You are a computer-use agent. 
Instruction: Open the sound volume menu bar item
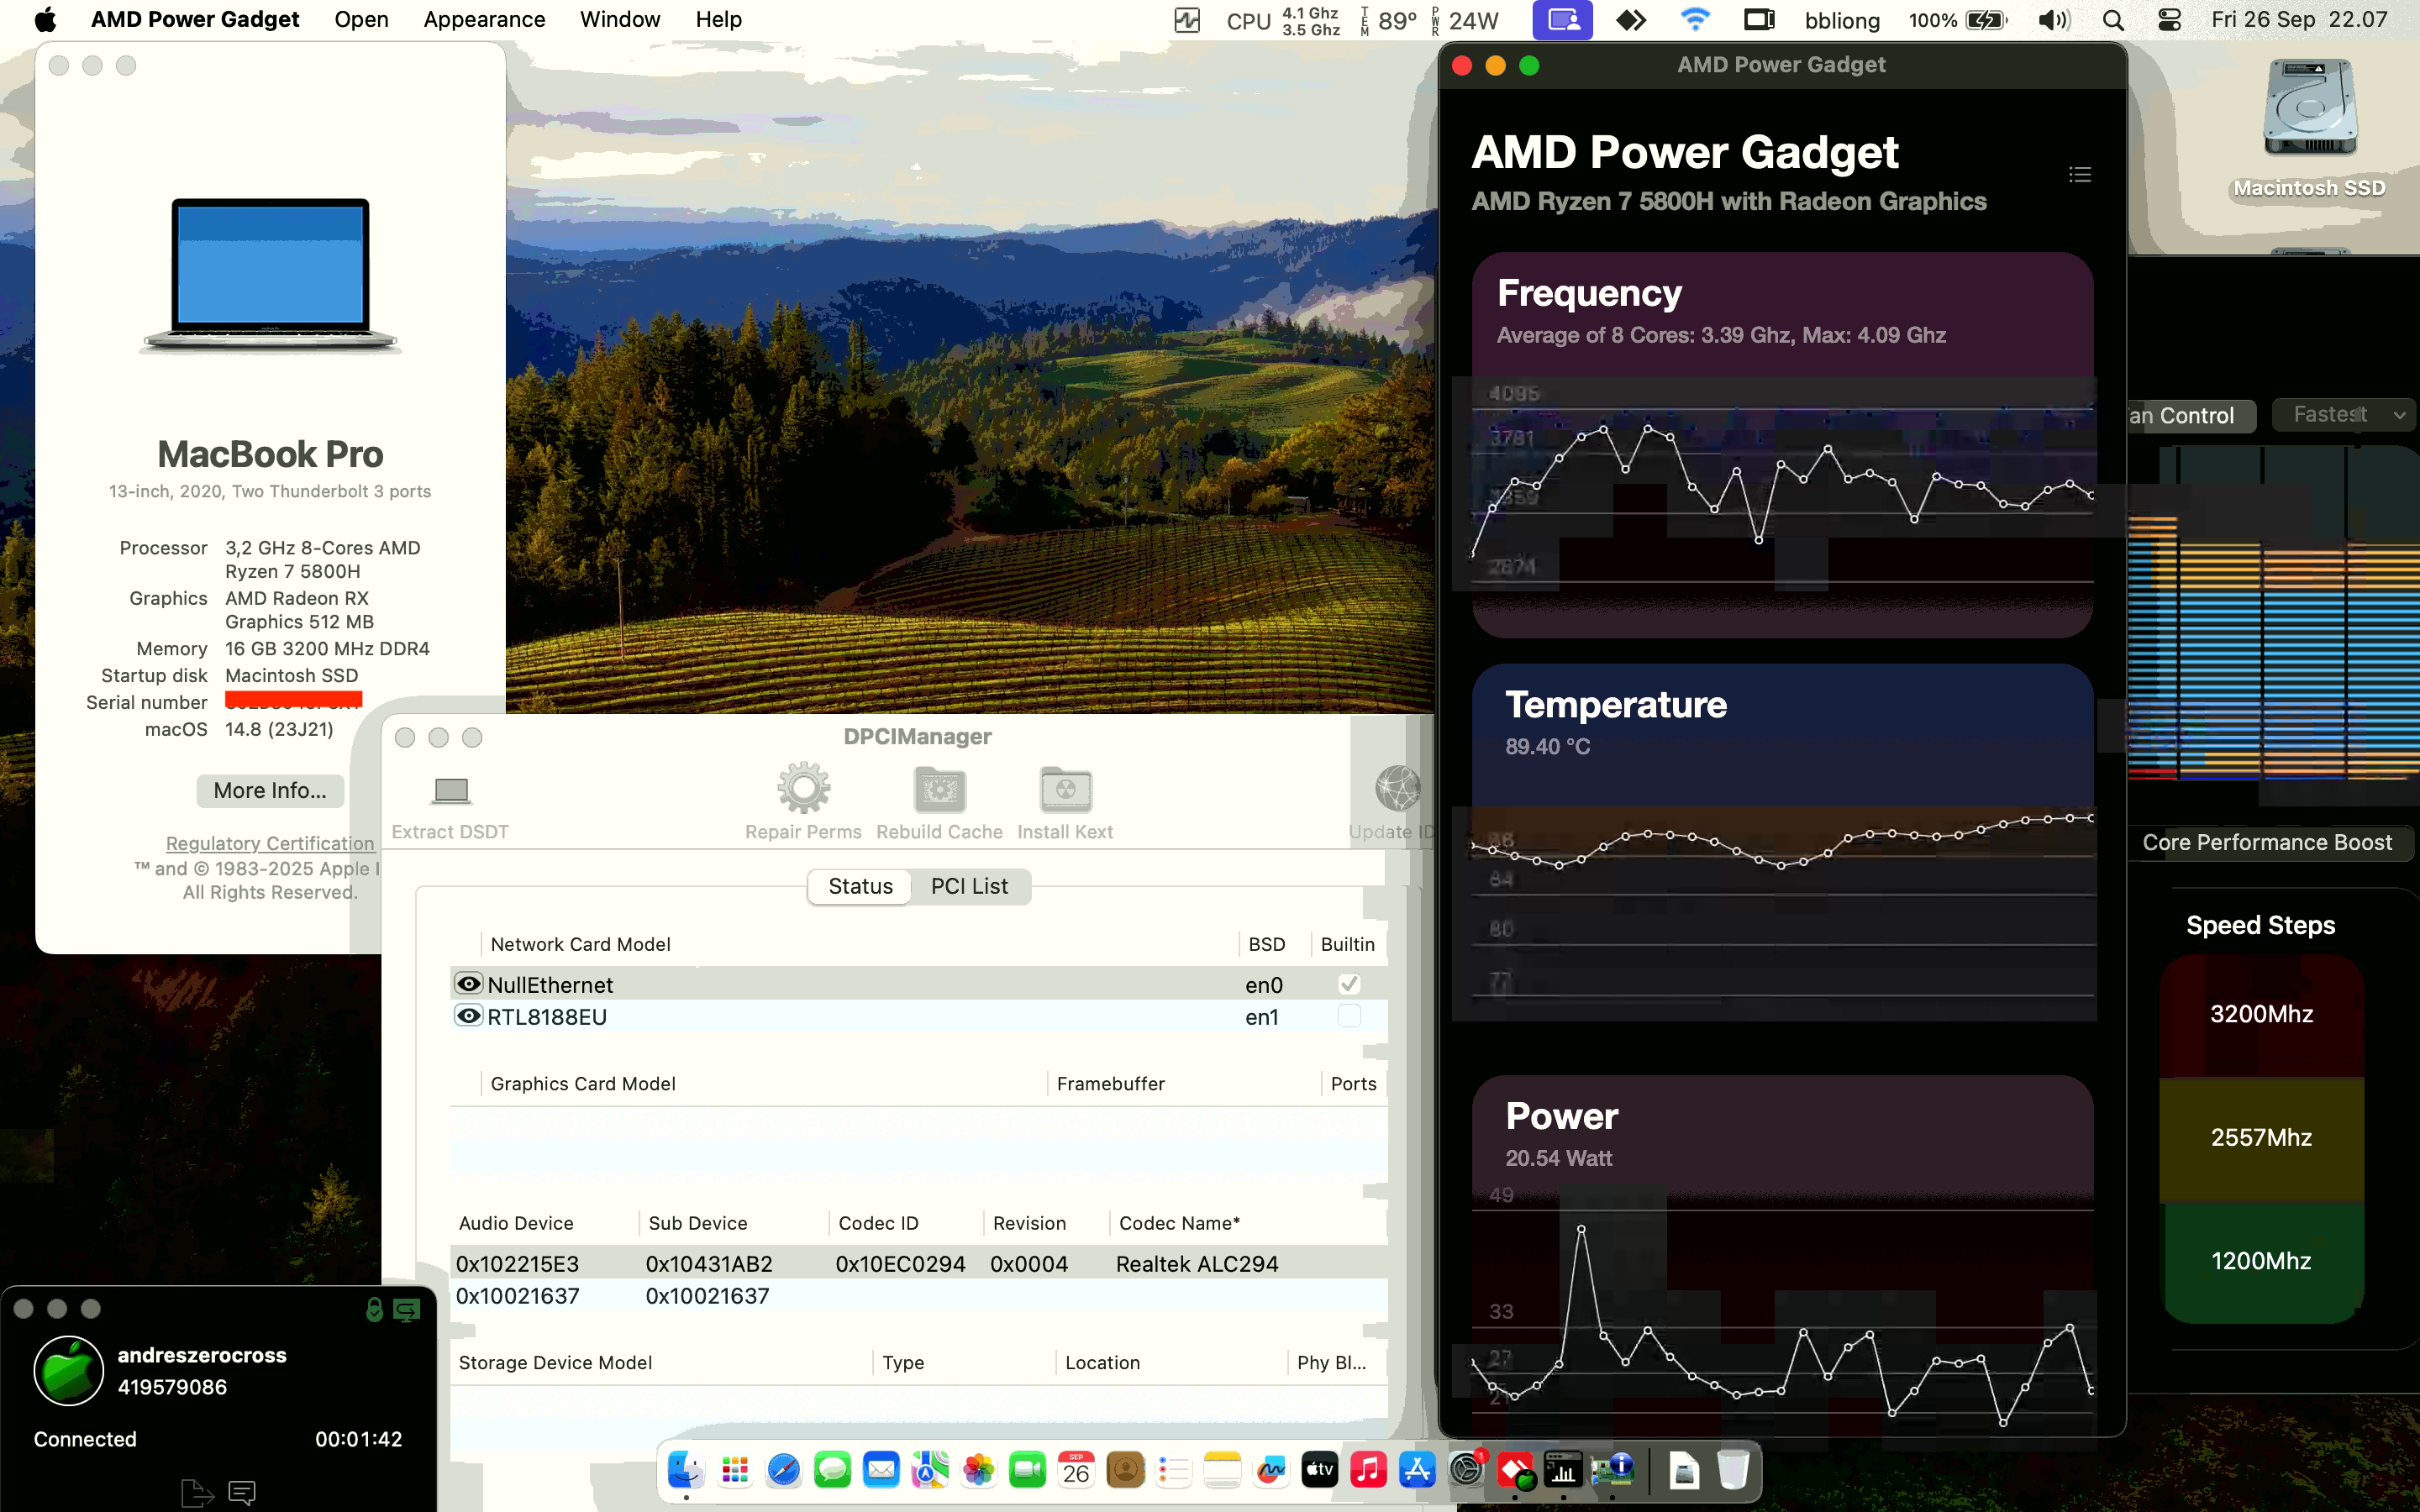(2053, 20)
